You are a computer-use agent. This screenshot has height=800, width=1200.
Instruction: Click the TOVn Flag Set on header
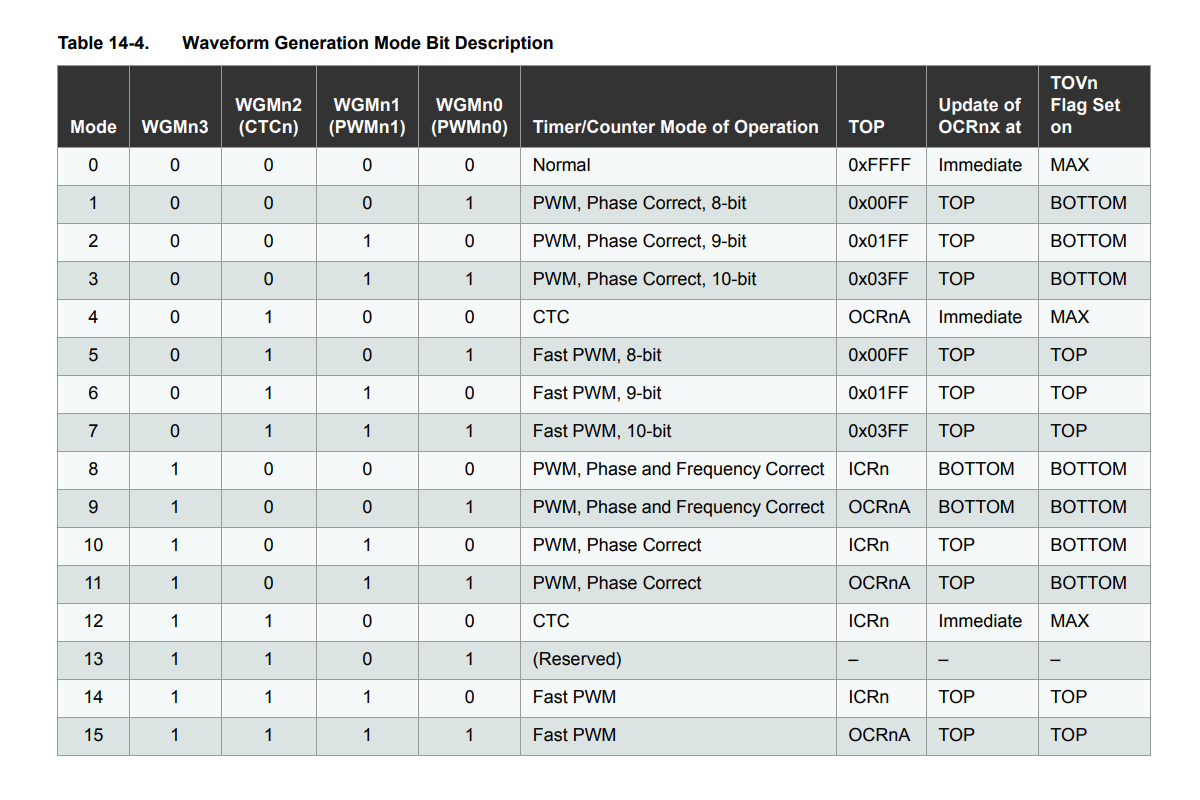point(1085,105)
